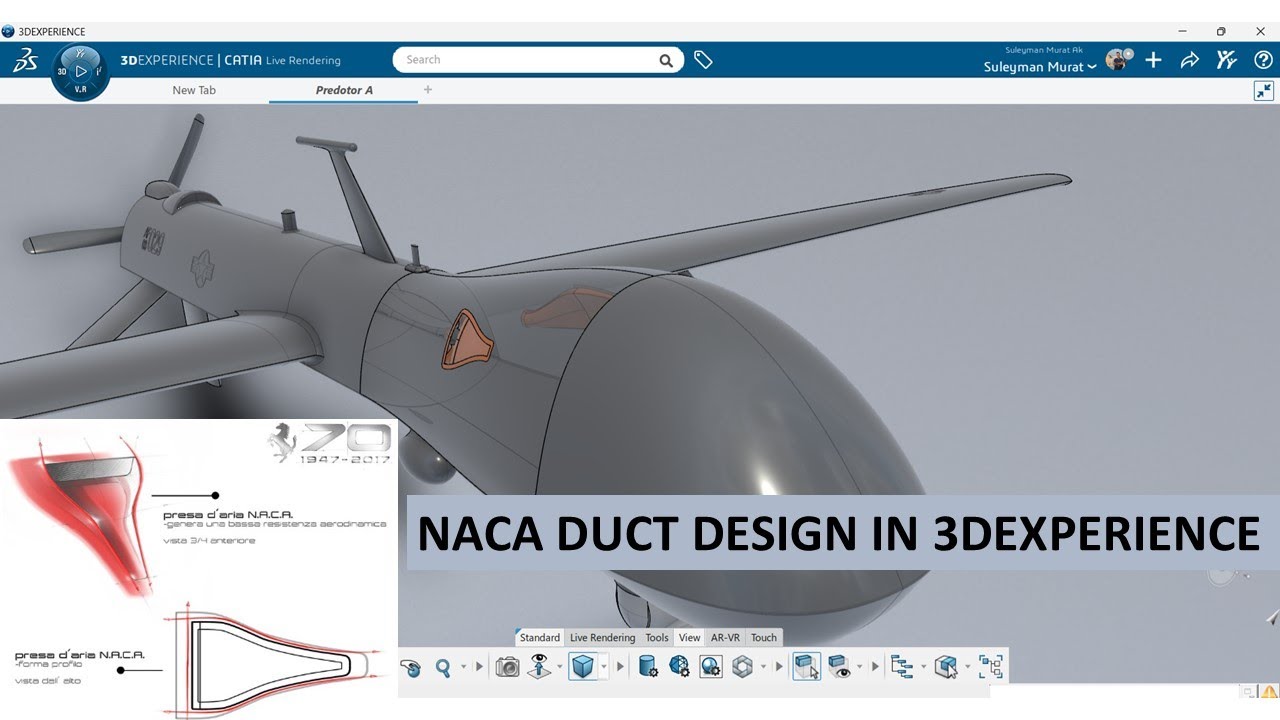Open the hide/show icon dropdown arrow

860,667
